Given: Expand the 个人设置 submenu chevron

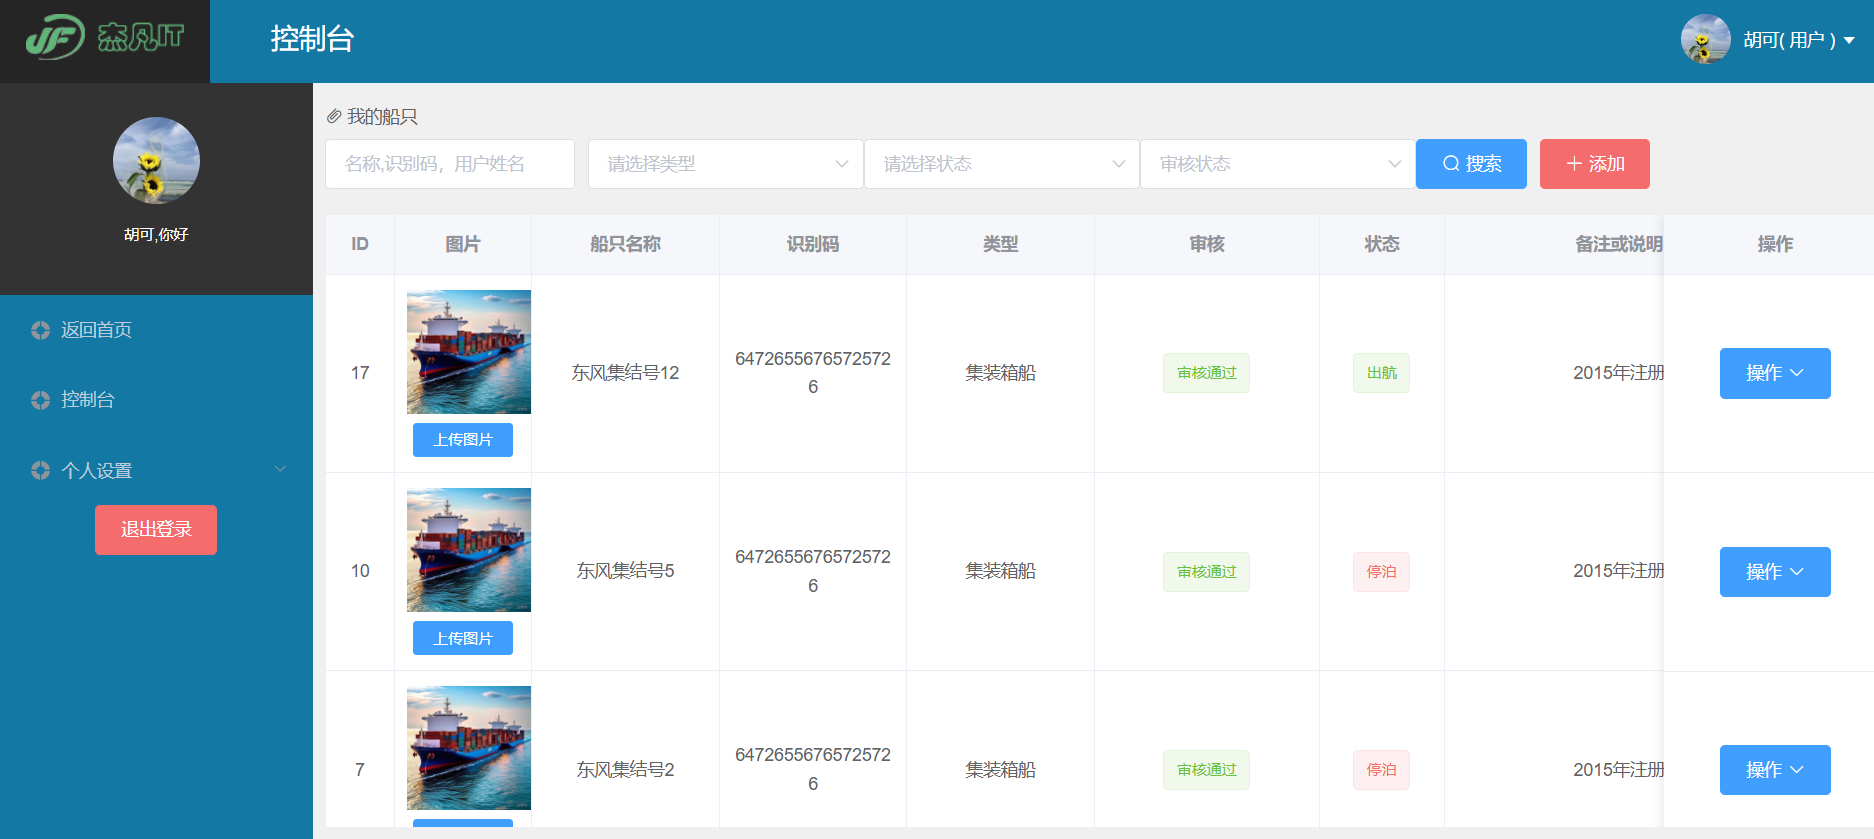Looking at the screenshot, I should (x=281, y=469).
